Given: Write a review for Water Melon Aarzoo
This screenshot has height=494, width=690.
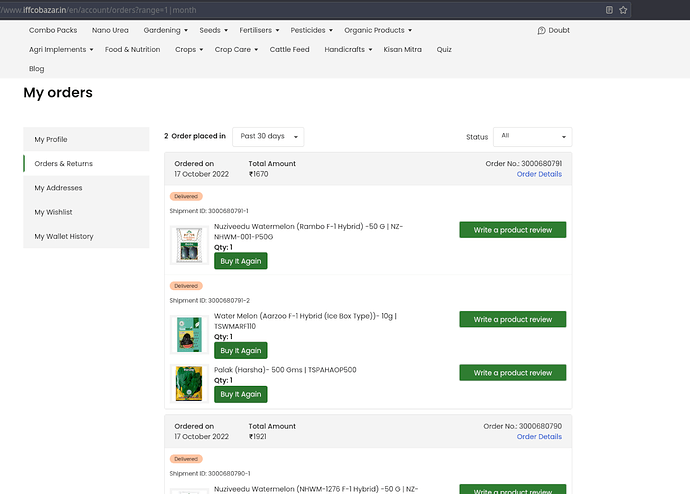Looking at the screenshot, I should (x=513, y=319).
